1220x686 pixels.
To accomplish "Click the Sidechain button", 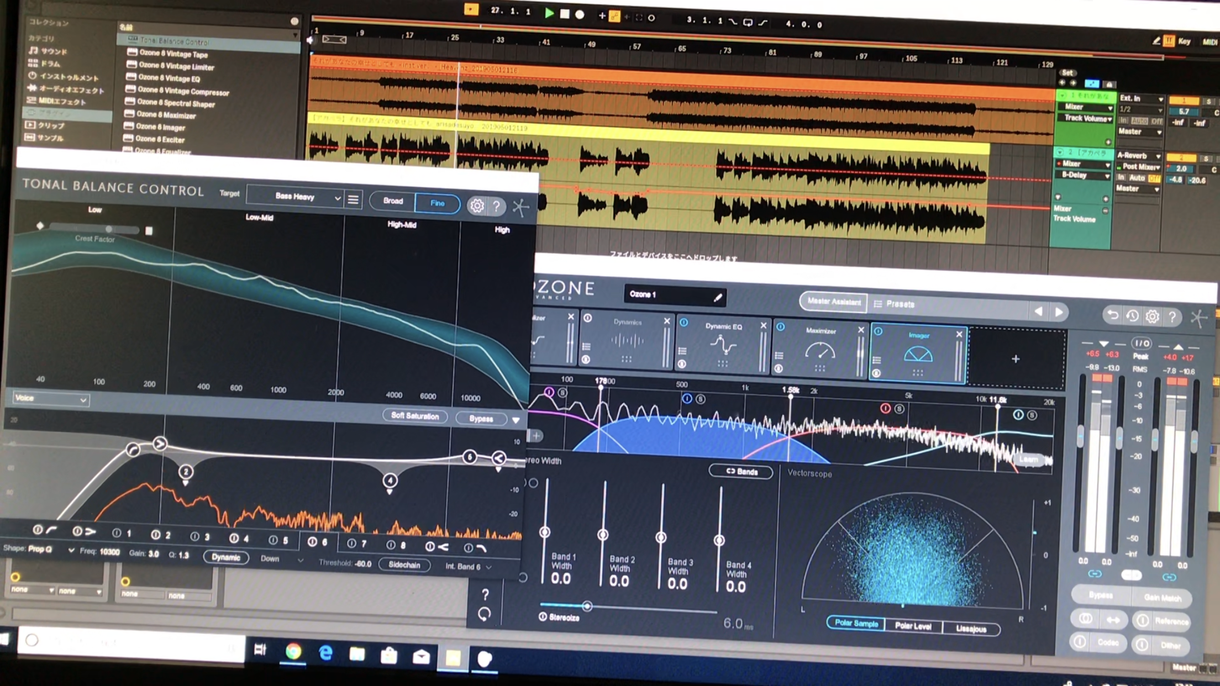I will 404,565.
